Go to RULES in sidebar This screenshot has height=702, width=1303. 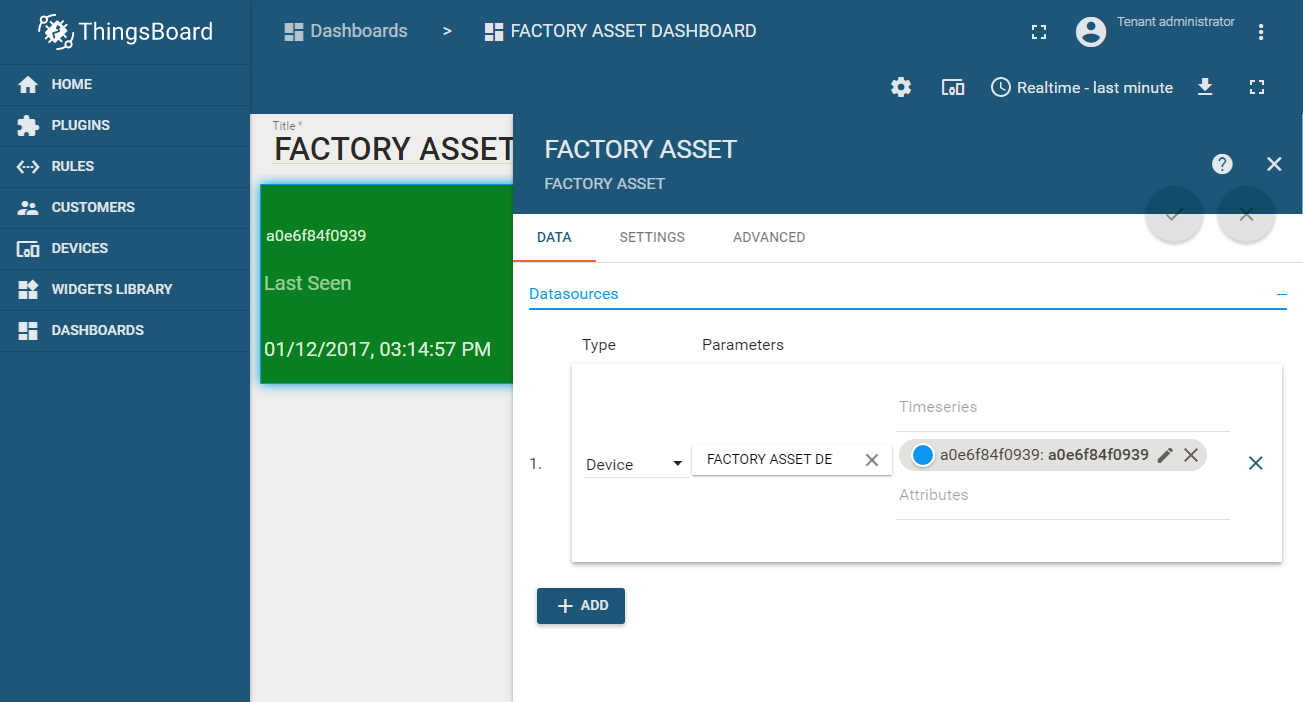[125, 167]
